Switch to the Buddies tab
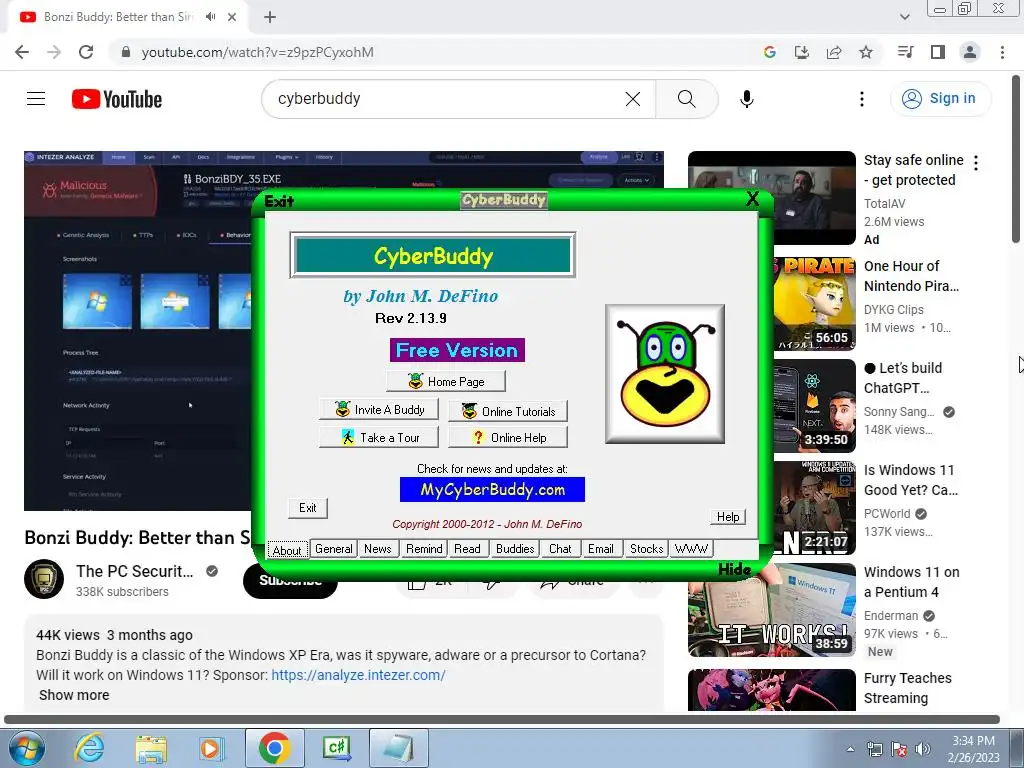1024x768 pixels. coord(515,549)
